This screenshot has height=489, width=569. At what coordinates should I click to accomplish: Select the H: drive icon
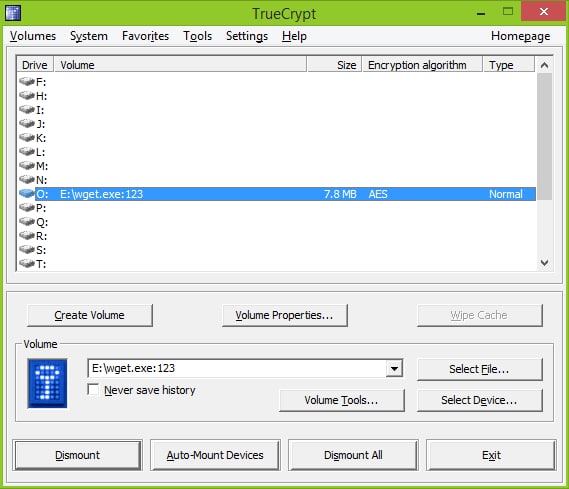26,95
